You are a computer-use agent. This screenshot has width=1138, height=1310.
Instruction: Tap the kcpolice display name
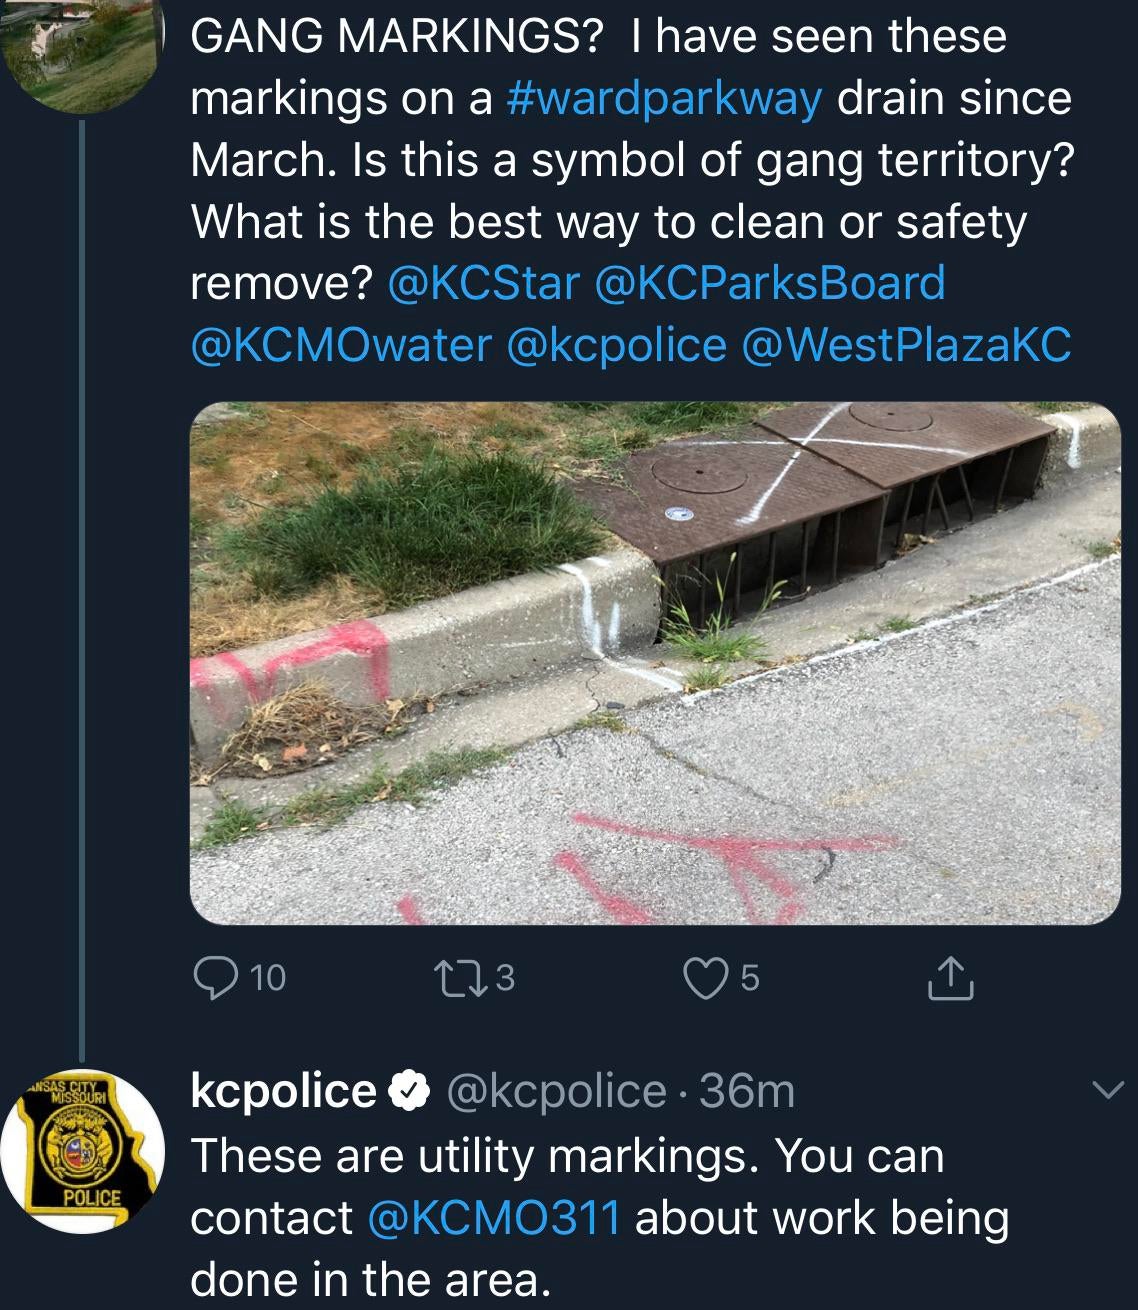click(283, 1091)
